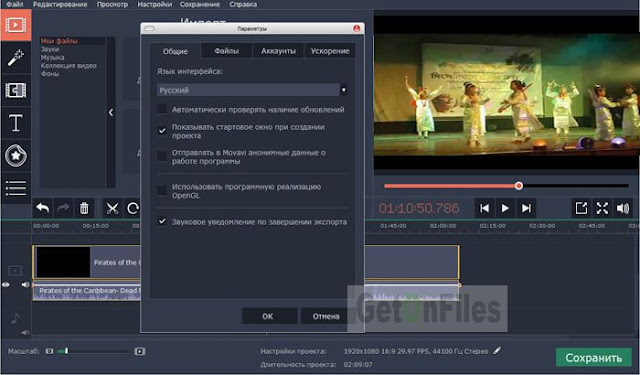This screenshot has height=375, width=640.
Task: Skip to next frame in player
Action: 526,209
